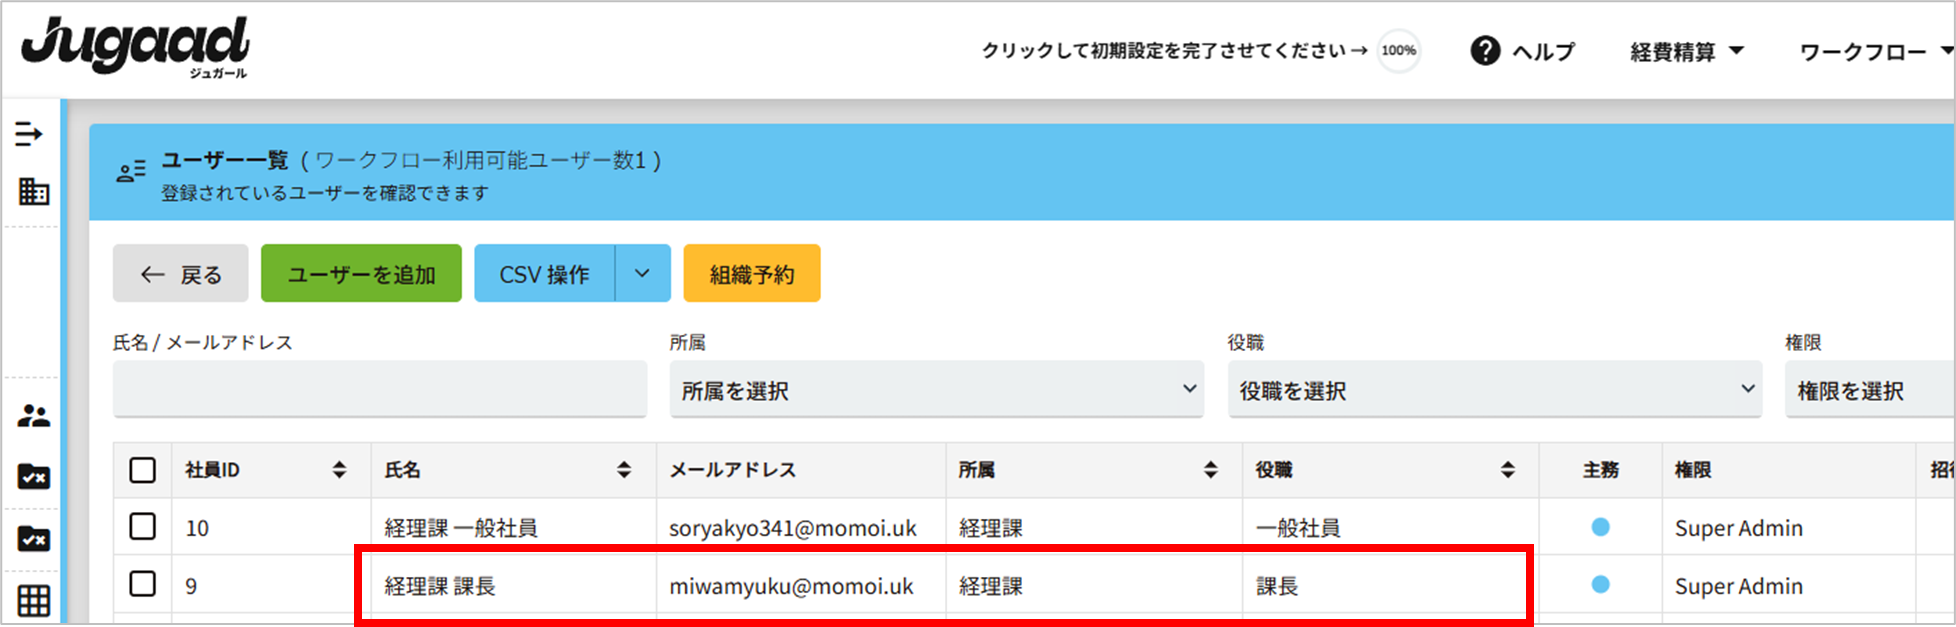Open the 経費精算 menu

pyautogui.click(x=1686, y=52)
